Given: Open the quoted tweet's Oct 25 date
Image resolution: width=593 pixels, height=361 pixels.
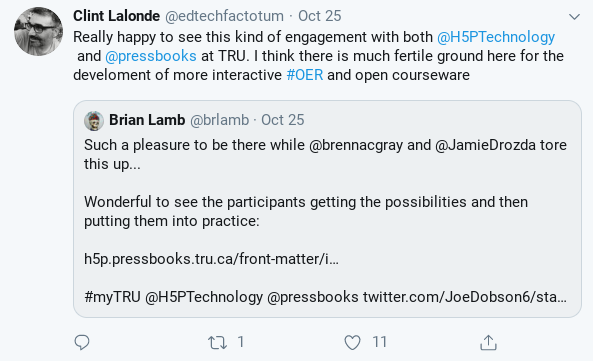Looking at the screenshot, I should coord(283,120).
